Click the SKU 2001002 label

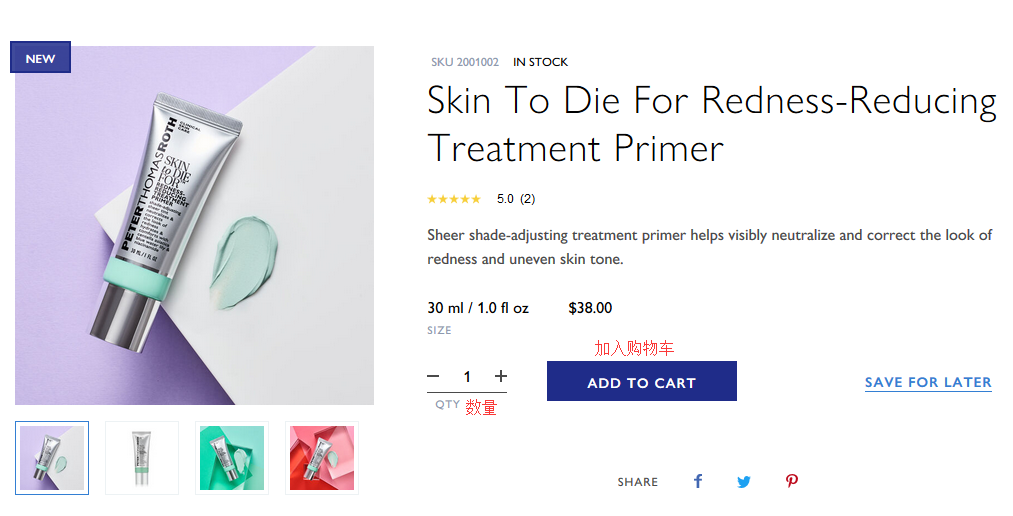(465, 62)
